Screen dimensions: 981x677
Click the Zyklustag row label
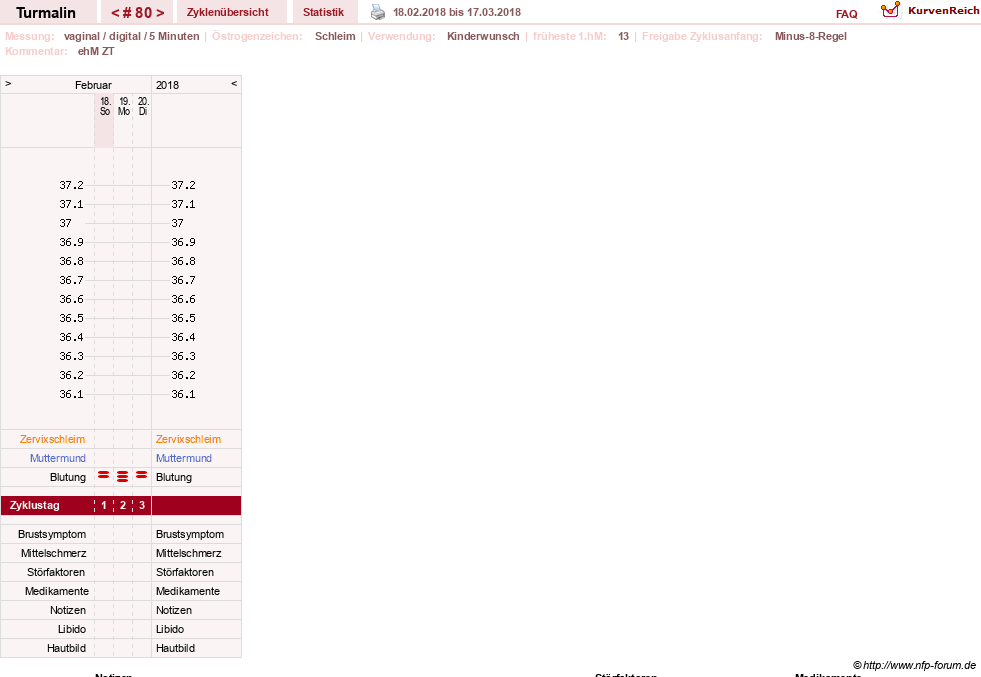(x=35, y=506)
